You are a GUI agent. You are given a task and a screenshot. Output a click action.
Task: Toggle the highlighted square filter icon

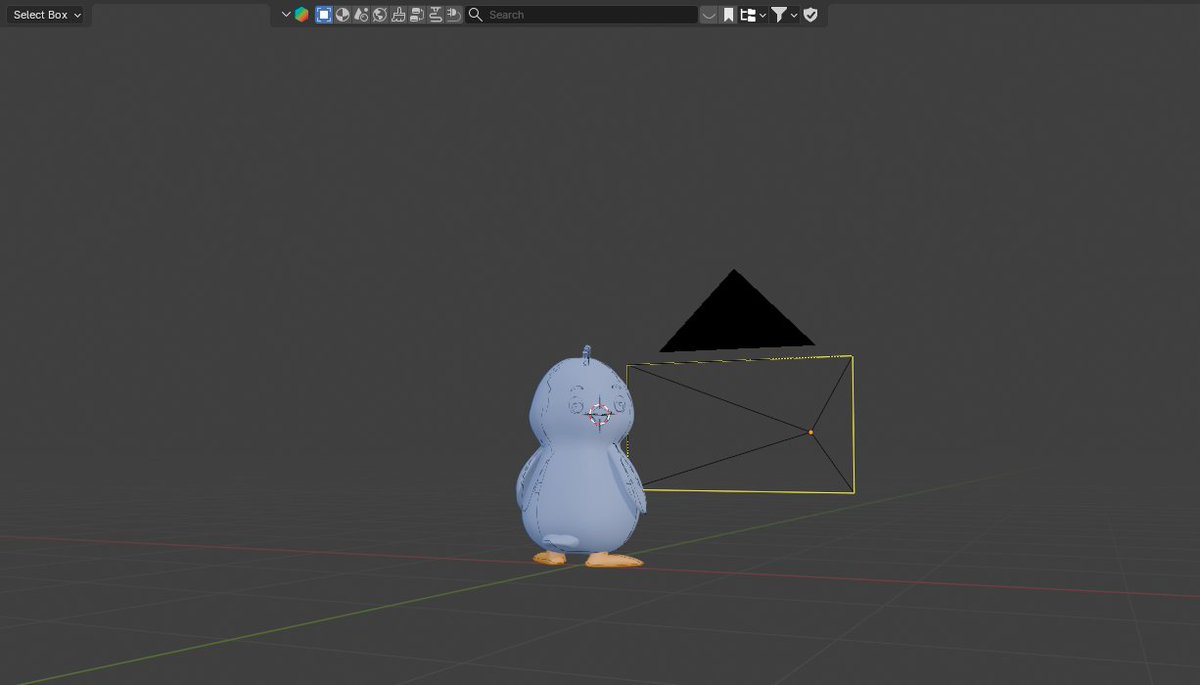point(324,15)
